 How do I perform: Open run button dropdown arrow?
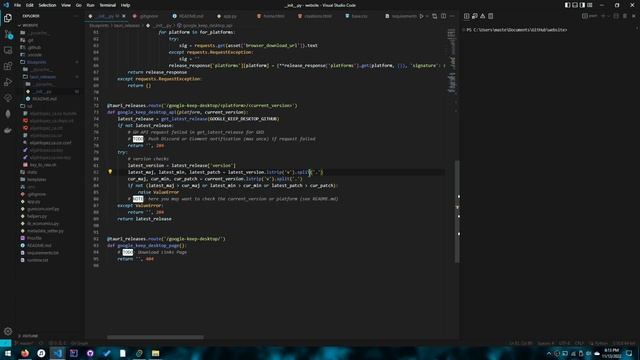427,16
